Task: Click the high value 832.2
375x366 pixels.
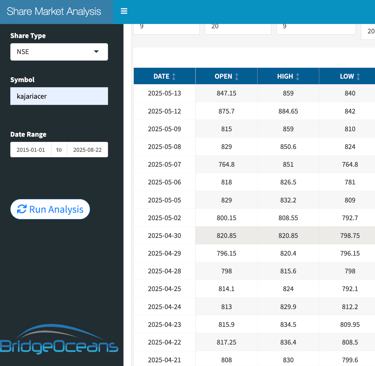Action: pyautogui.click(x=288, y=200)
